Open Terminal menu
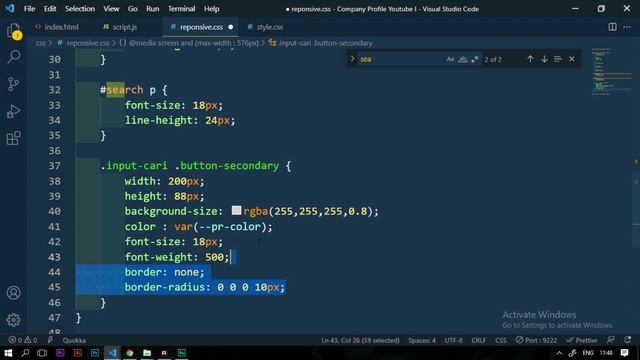 182,9
